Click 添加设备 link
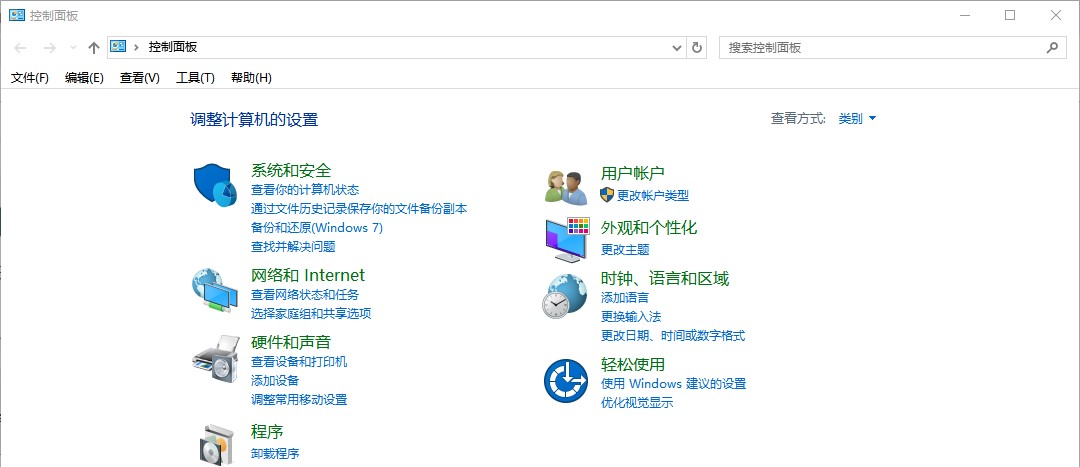Image resolution: width=1080 pixels, height=467 pixels. click(x=275, y=380)
